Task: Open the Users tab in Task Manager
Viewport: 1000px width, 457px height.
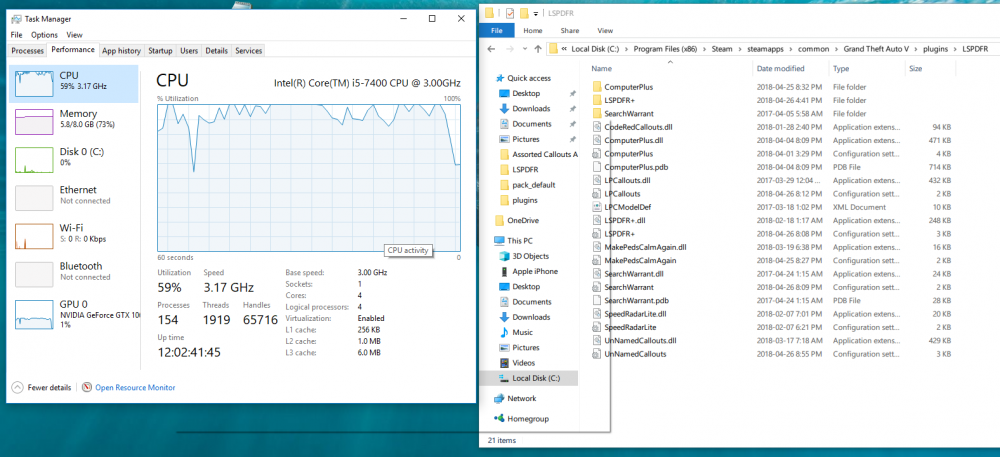Action: (x=189, y=51)
